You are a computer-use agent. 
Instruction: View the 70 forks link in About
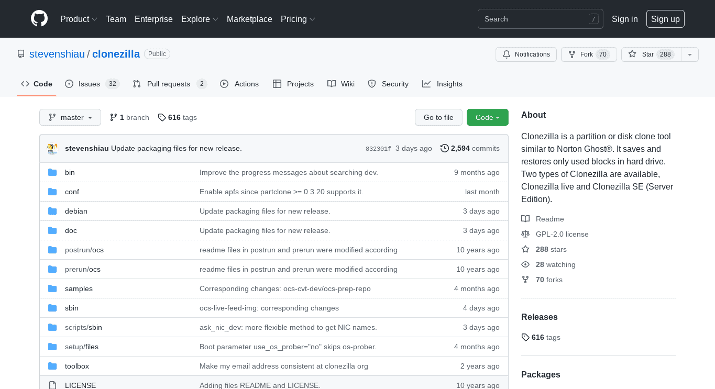point(542,280)
